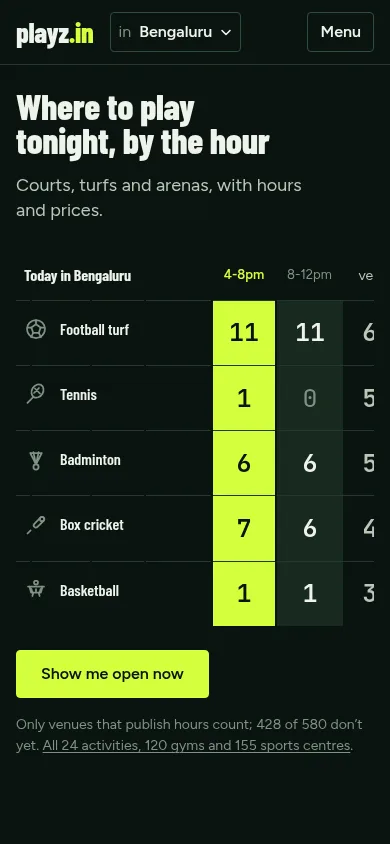The width and height of the screenshot is (390, 844).
Task: Open the All 24 activities link
Action: [x=196, y=746]
